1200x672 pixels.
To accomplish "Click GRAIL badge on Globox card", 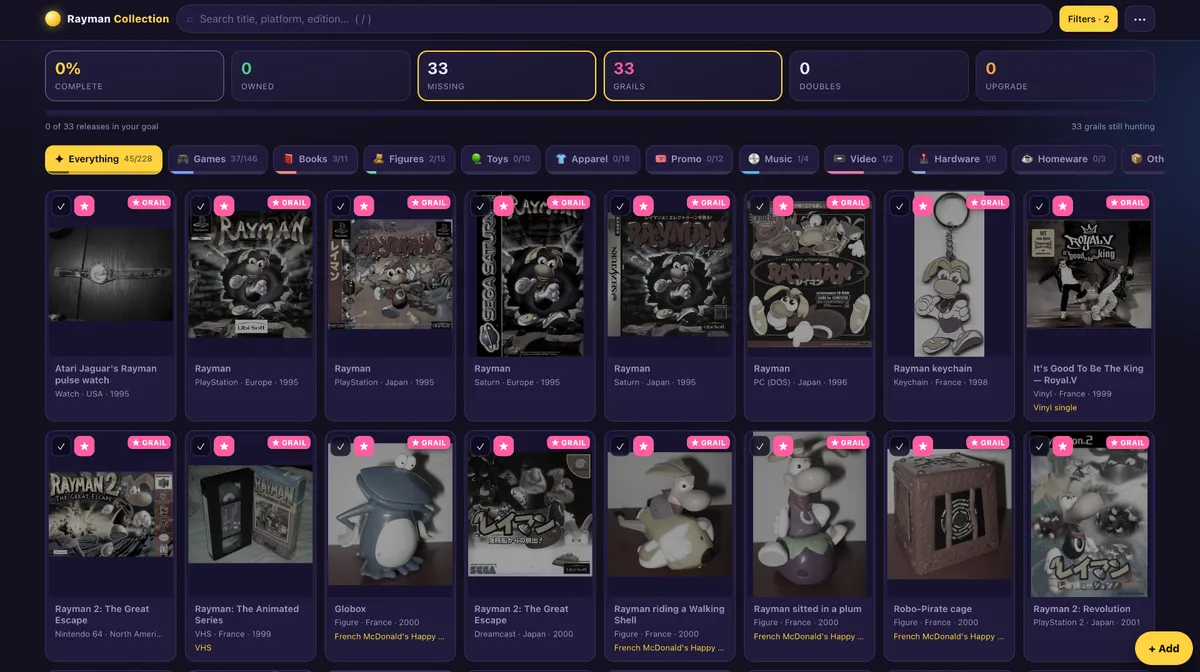I will 429,442.
